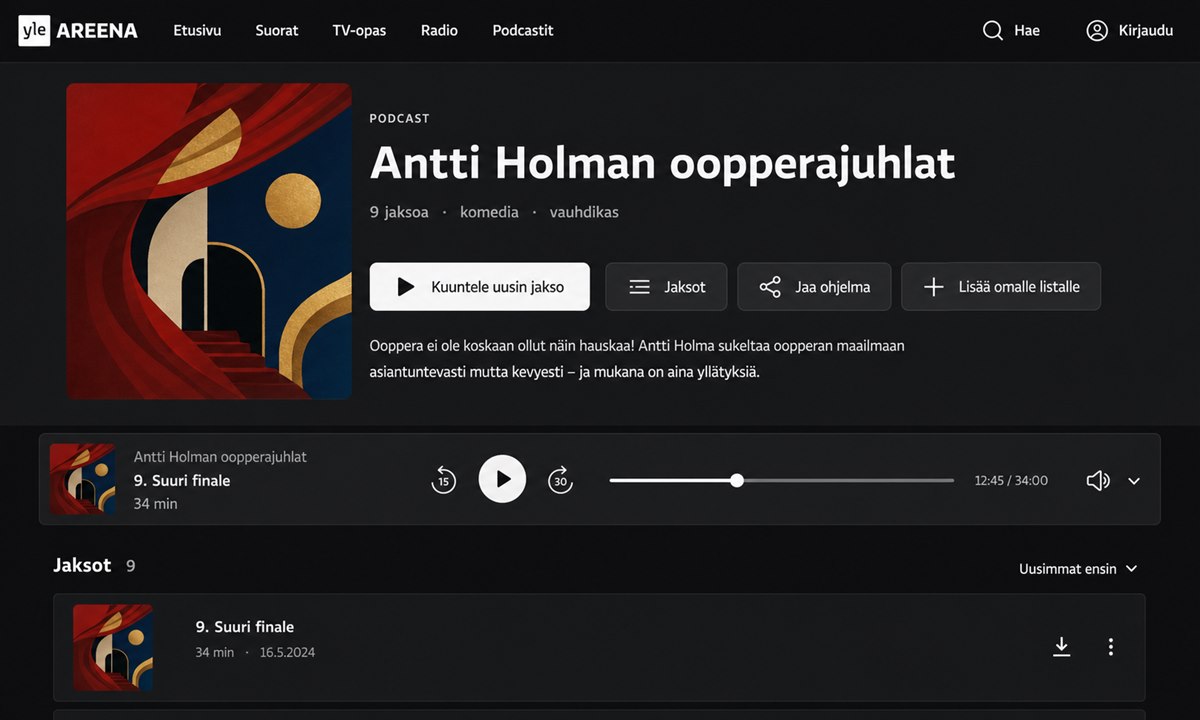This screenshot has height=720, width=1200.
Task: Download the Suuri finale episode
Action: pos(1062,647)
